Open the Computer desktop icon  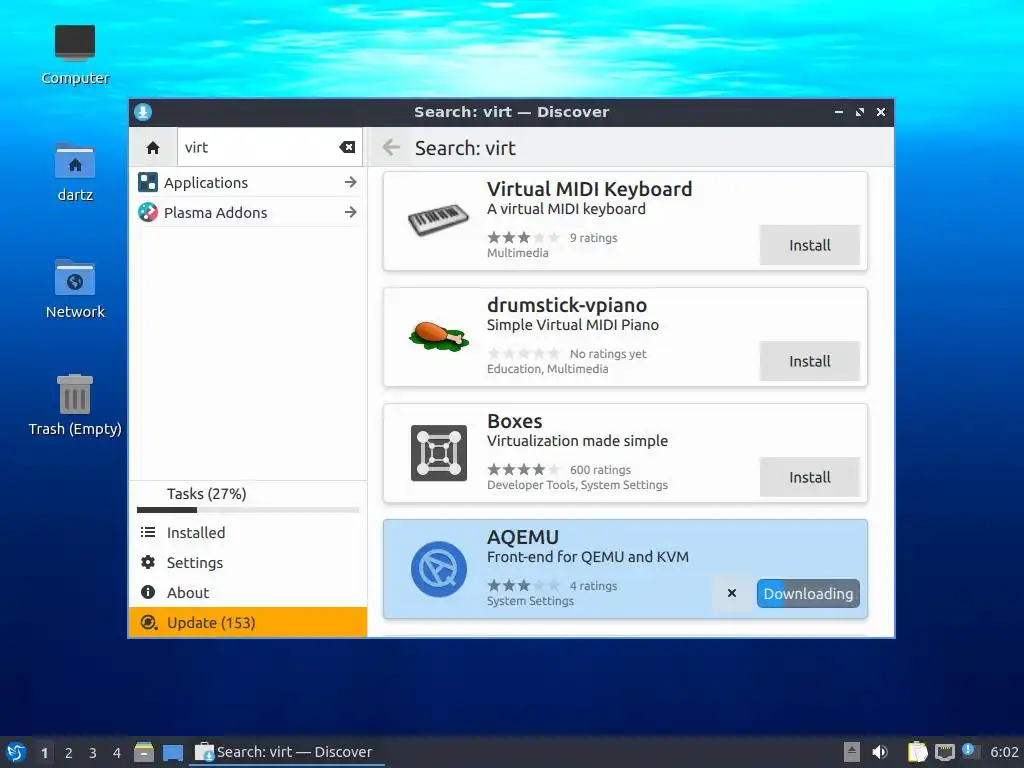pyautogui.click(x=74, y=43)
